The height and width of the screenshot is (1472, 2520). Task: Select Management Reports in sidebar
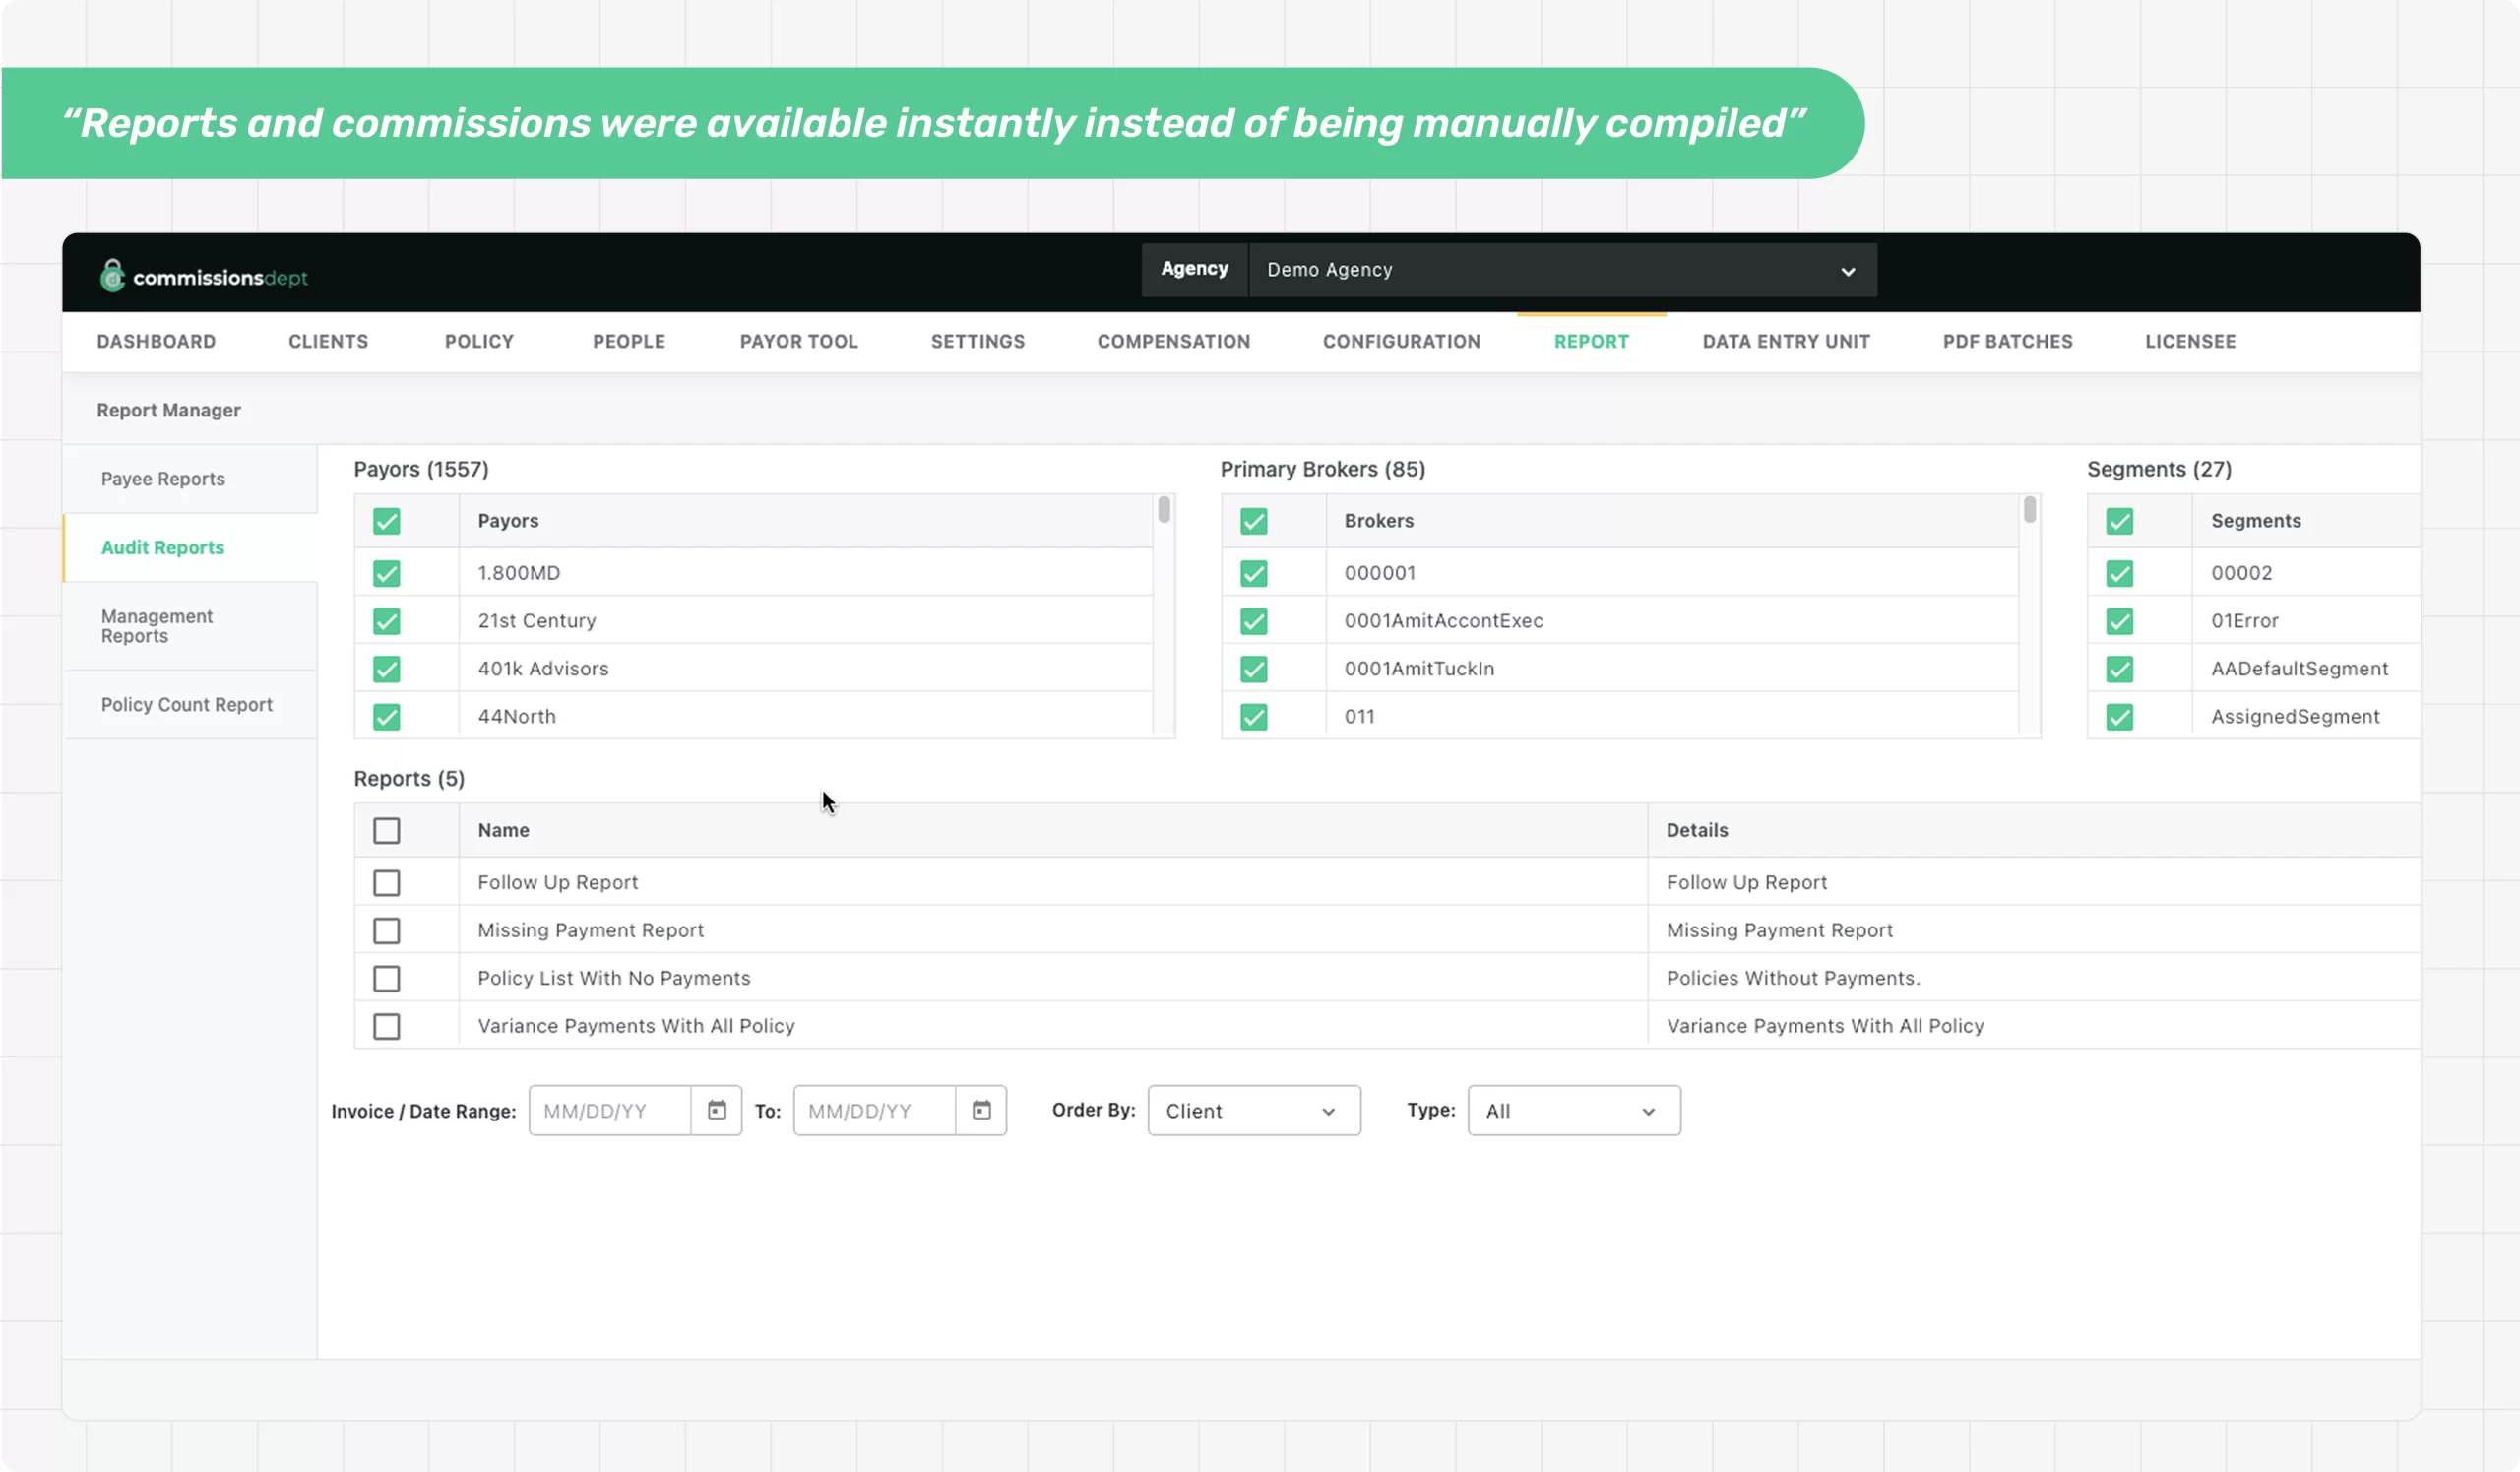157,626
